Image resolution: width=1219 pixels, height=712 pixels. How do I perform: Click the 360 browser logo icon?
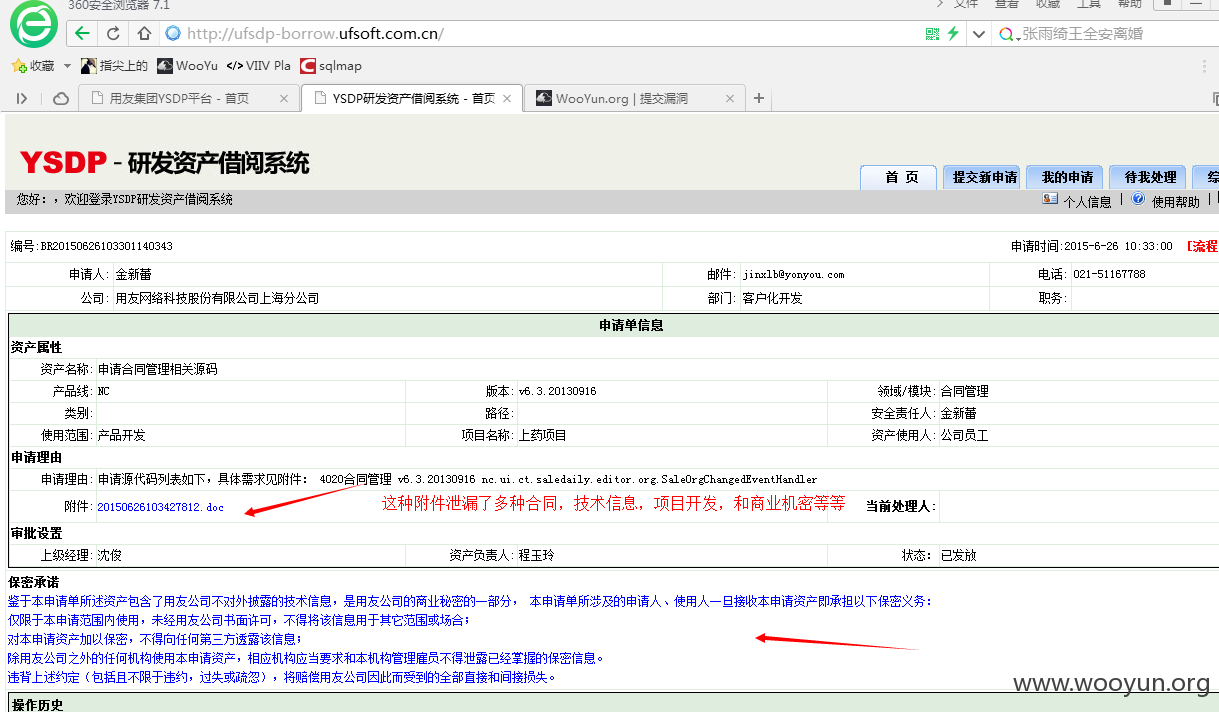[34, 26]
